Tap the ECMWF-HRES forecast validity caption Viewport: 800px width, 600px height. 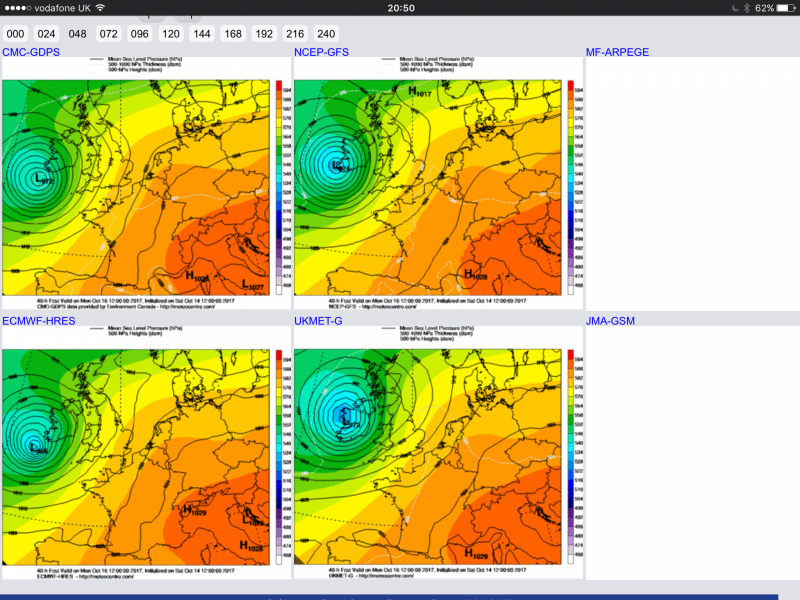136,573
